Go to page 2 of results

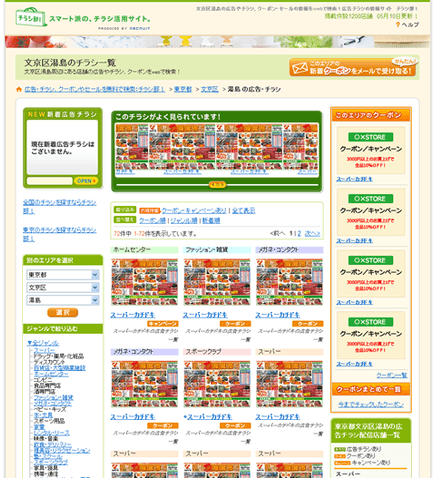pos(299,233)
